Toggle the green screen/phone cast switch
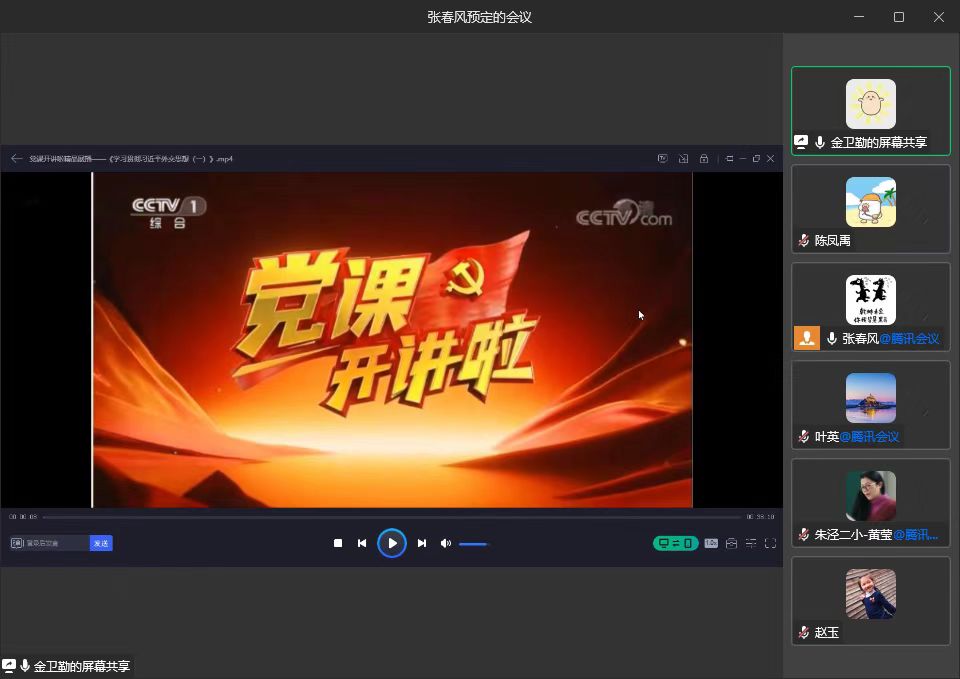 point(675,543)
